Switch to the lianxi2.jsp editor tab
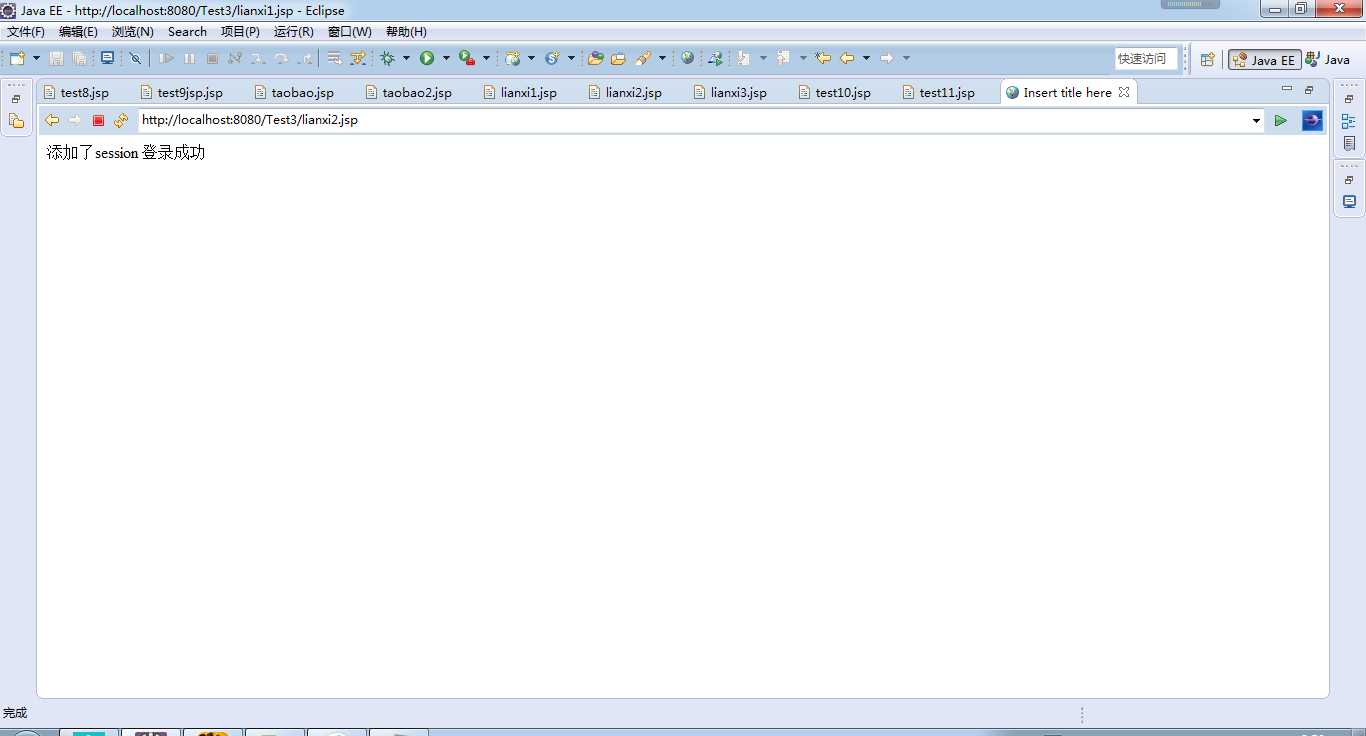This screenshot has height=736, width=1366. click(625, 92)
